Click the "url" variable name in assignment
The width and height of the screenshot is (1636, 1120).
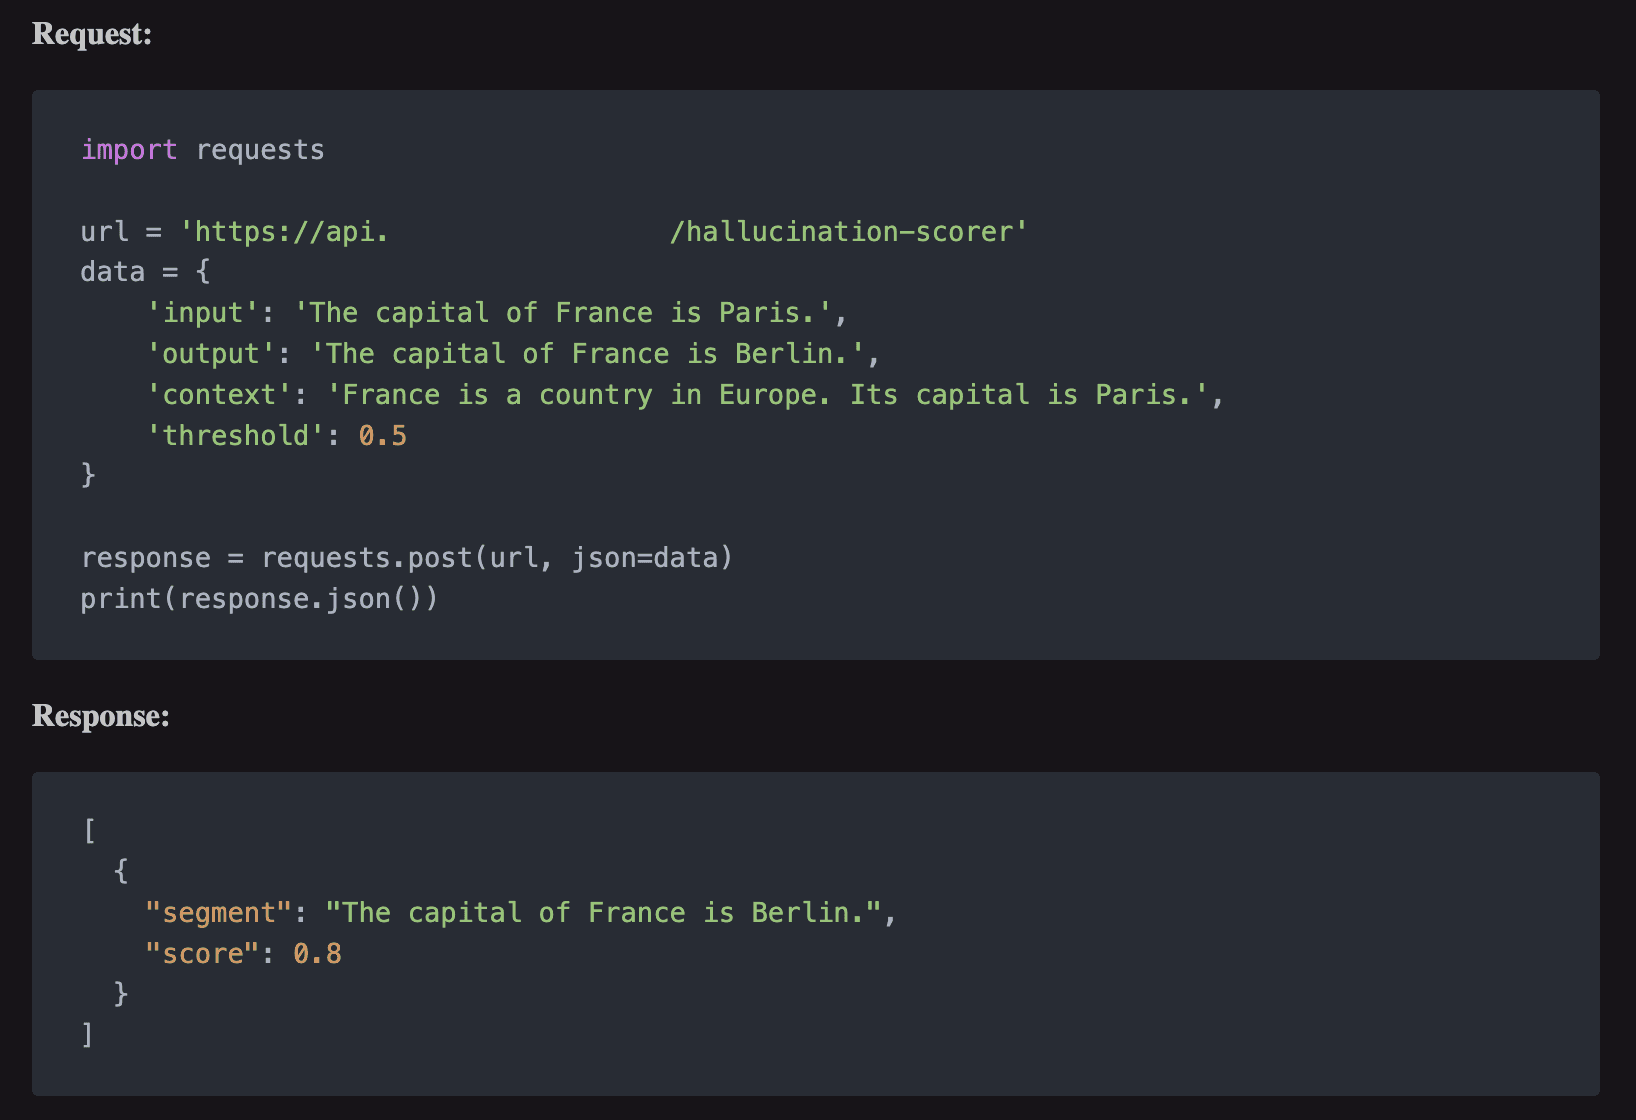[105, 232]
